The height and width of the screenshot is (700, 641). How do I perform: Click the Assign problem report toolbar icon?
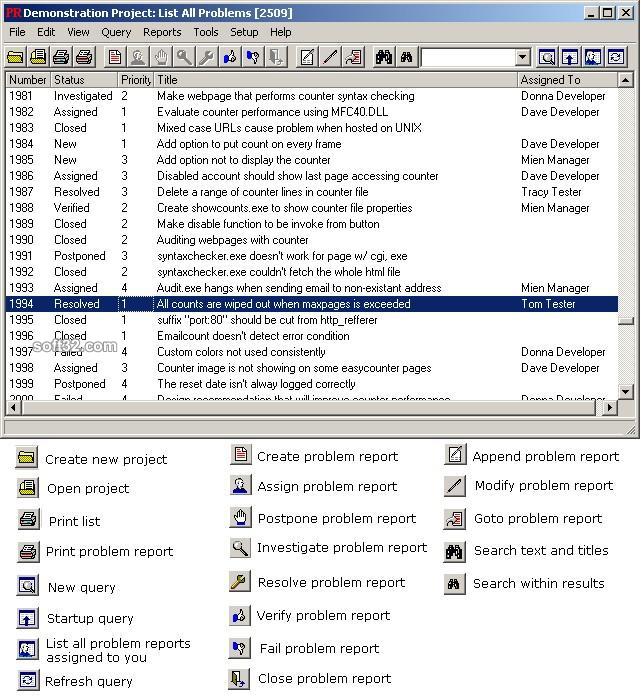click(138, 57)
